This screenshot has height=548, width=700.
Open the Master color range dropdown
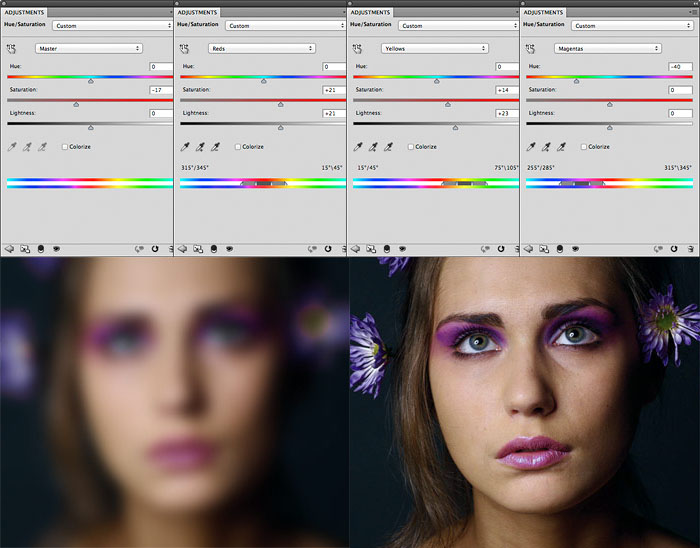(89, 48)
